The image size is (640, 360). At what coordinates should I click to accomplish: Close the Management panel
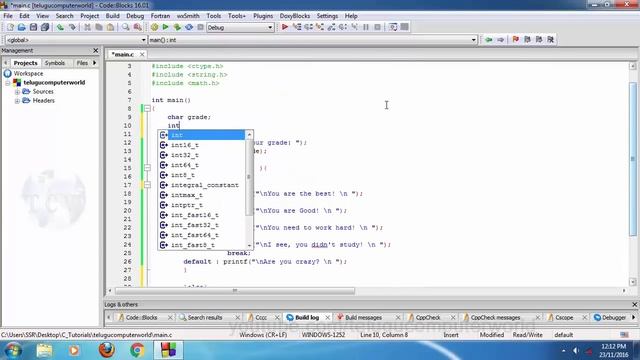tap(96, 51)
